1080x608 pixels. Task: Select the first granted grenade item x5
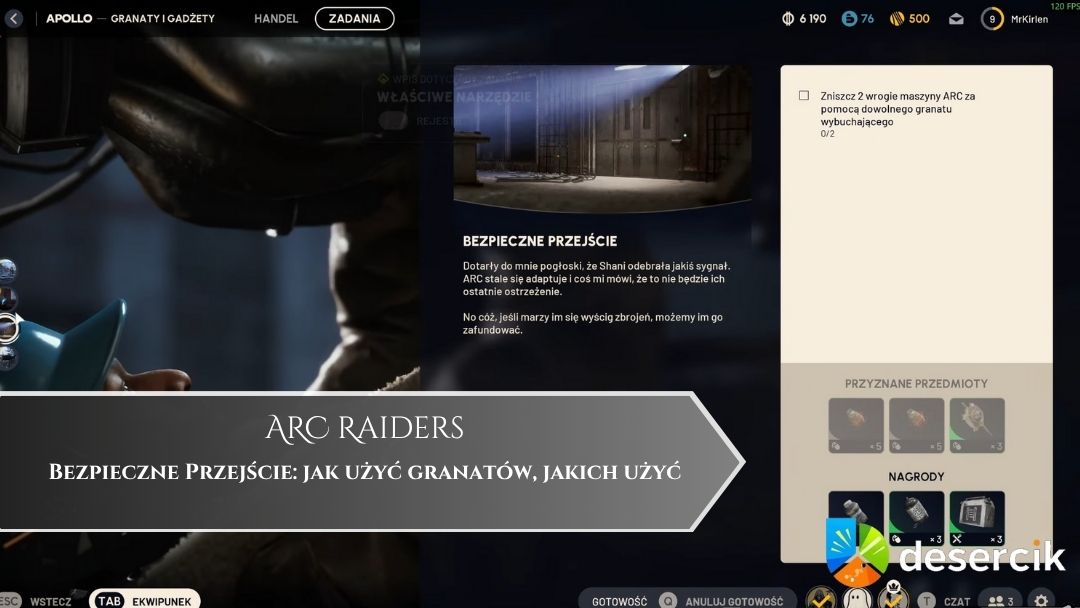click(x=856, y=425)
